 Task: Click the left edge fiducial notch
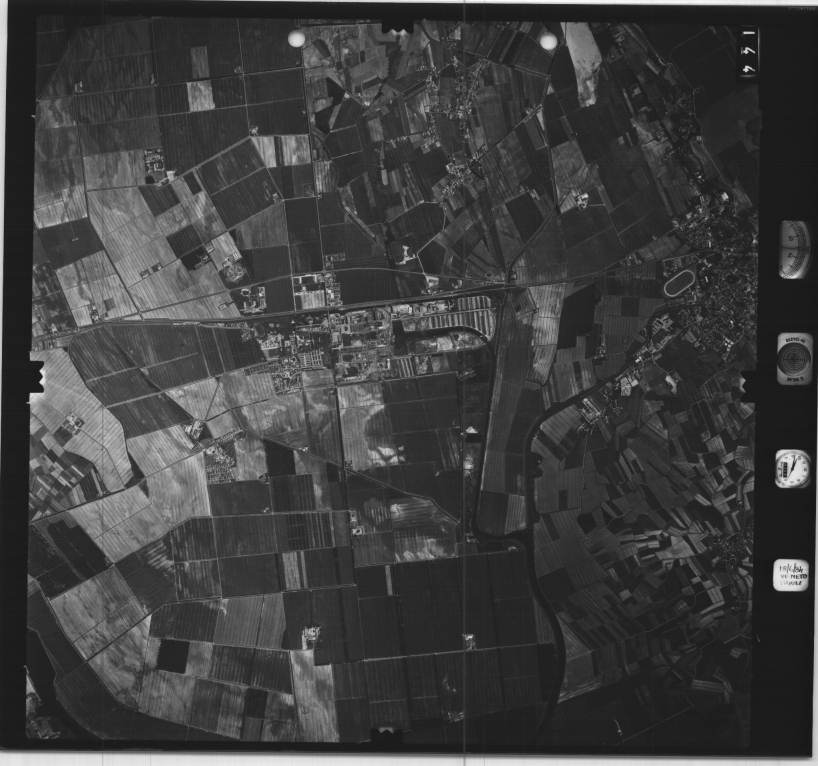[38, 380]
